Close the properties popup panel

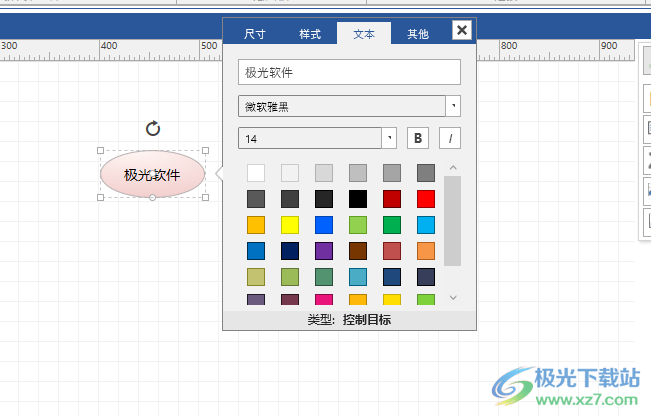pyautogui.click(x=461, y=31)
